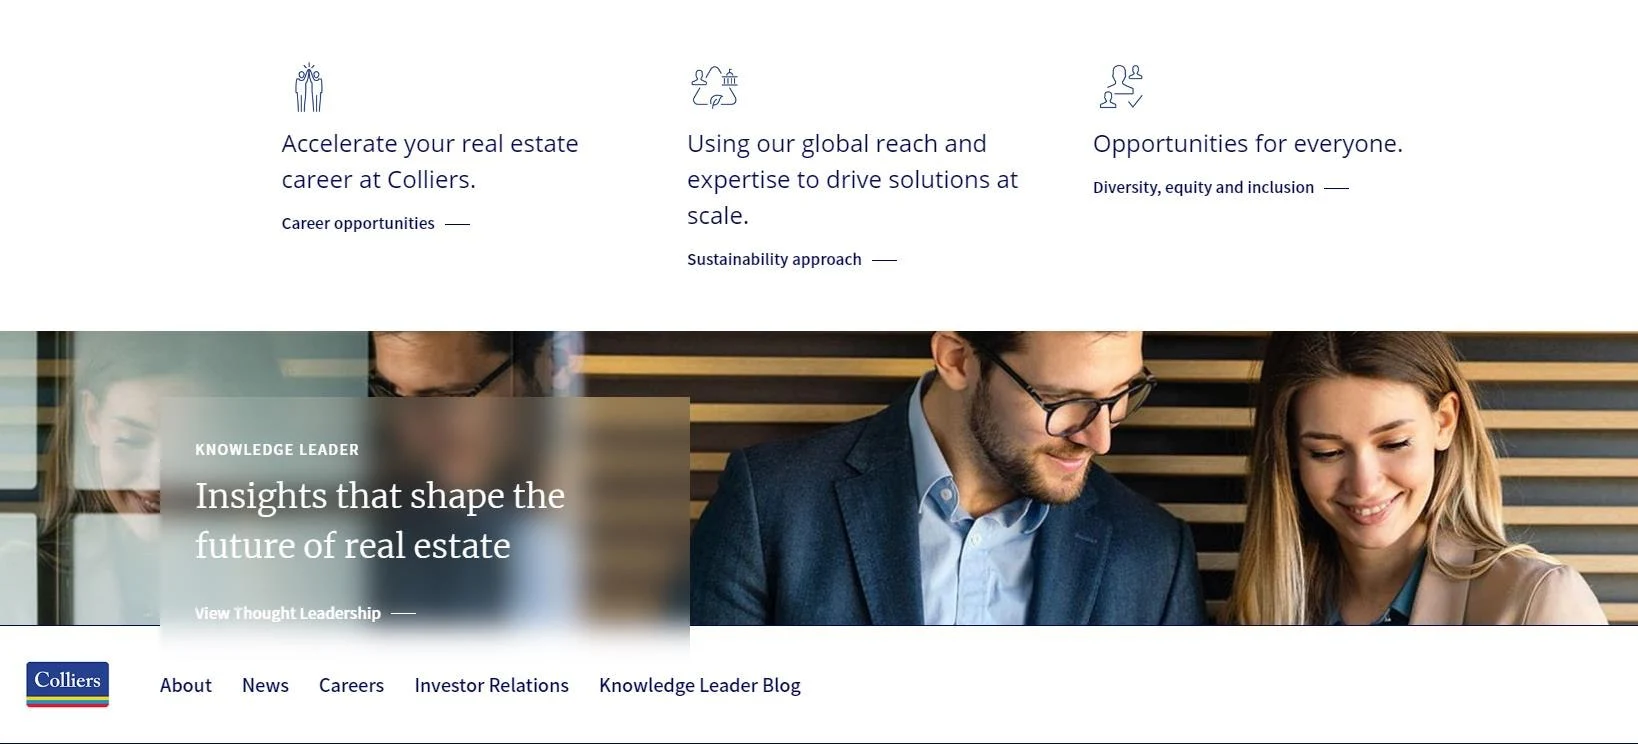Click the high-five people career icon
Image resolution: width=1638 pixels, height=744 pixels.
pos(307,87)
